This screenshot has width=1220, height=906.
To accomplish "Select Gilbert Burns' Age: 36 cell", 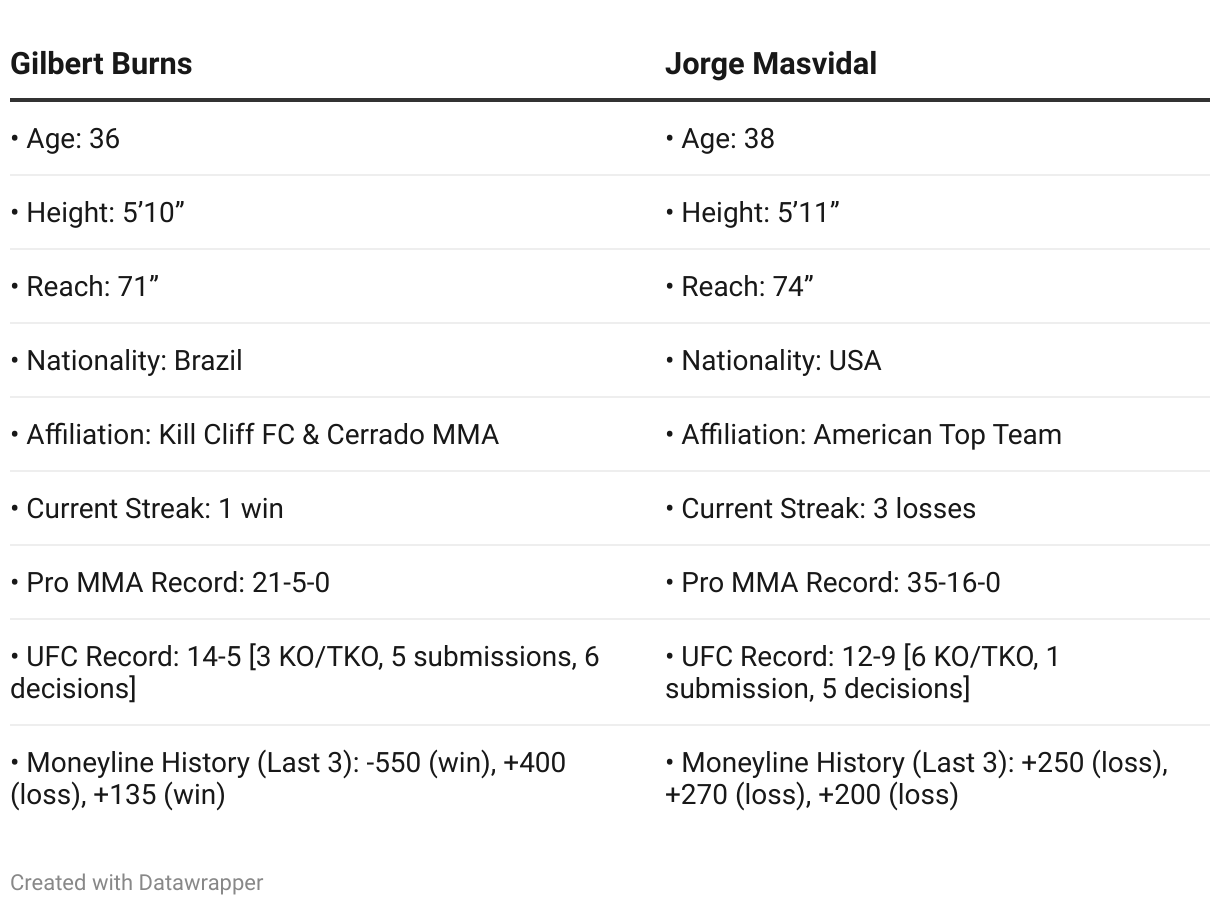I will [x=337, y=138].
